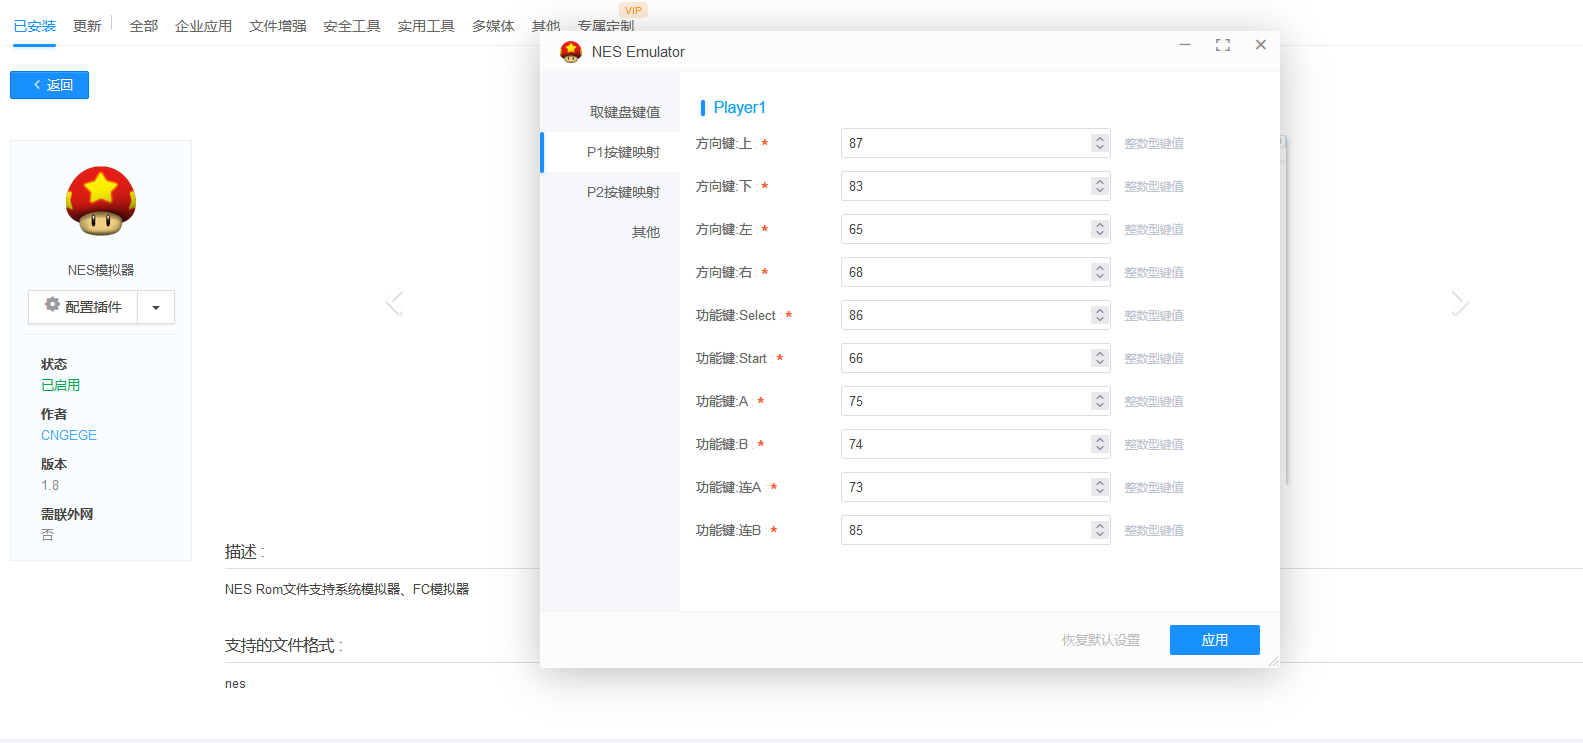This screenshot has width=1583, height=743.
Task: Adjust spinner for 功能键:Start value
Action: (1100, 358)
